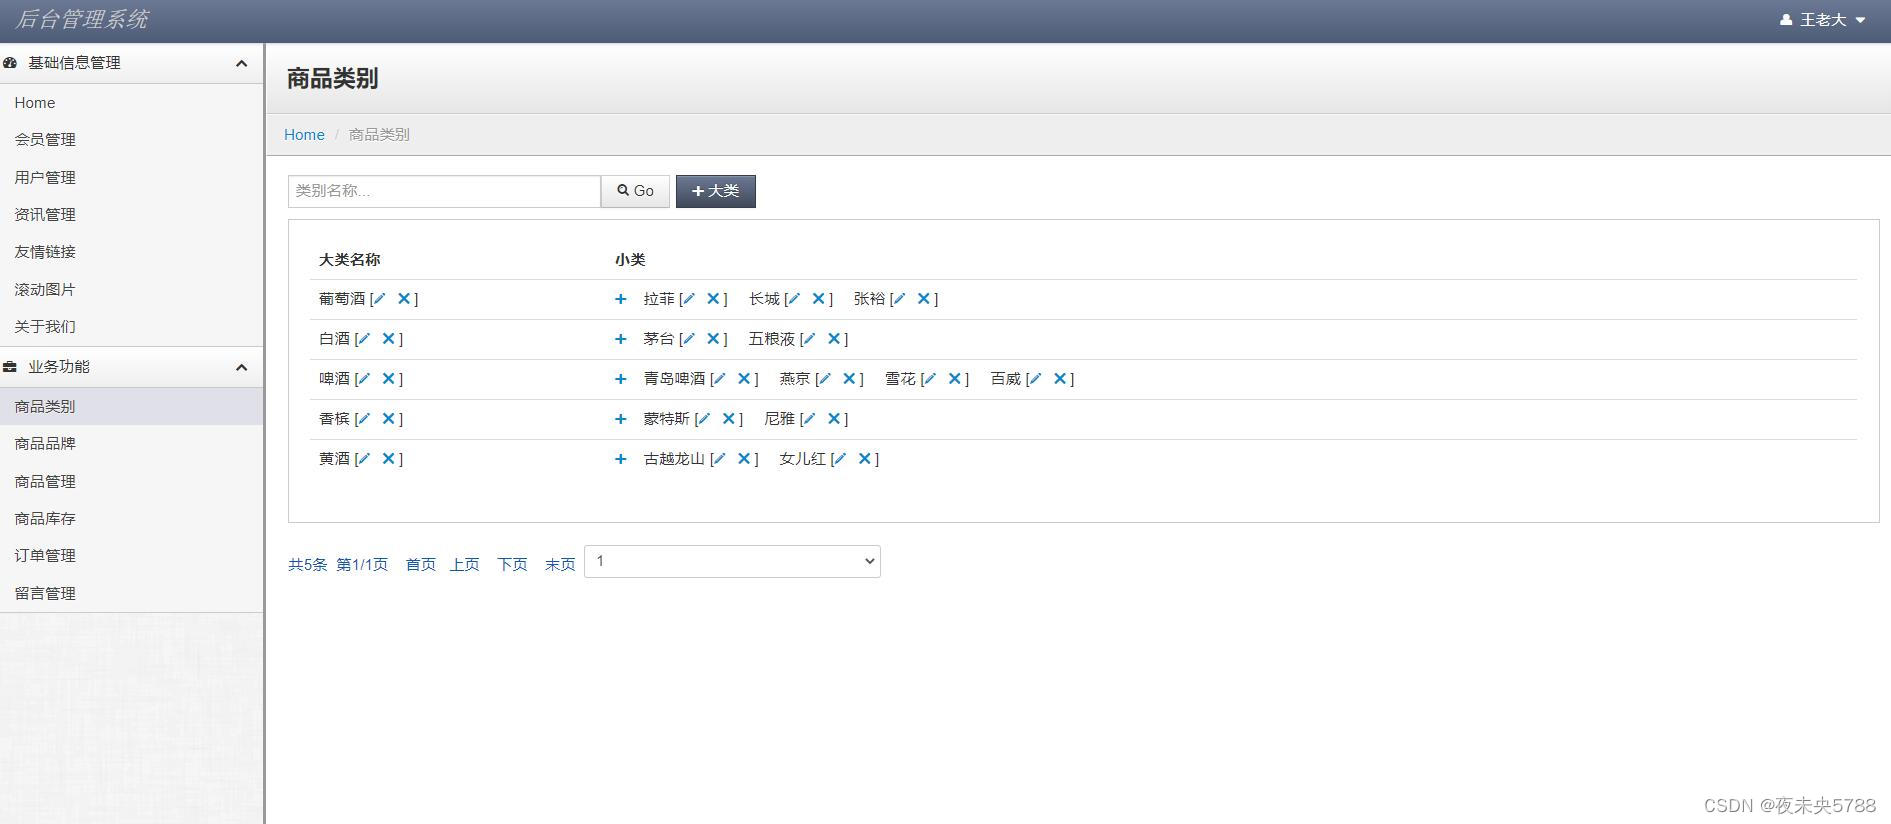
Task: Focus the 类别名称 search input field
Action: click(444, 191)
